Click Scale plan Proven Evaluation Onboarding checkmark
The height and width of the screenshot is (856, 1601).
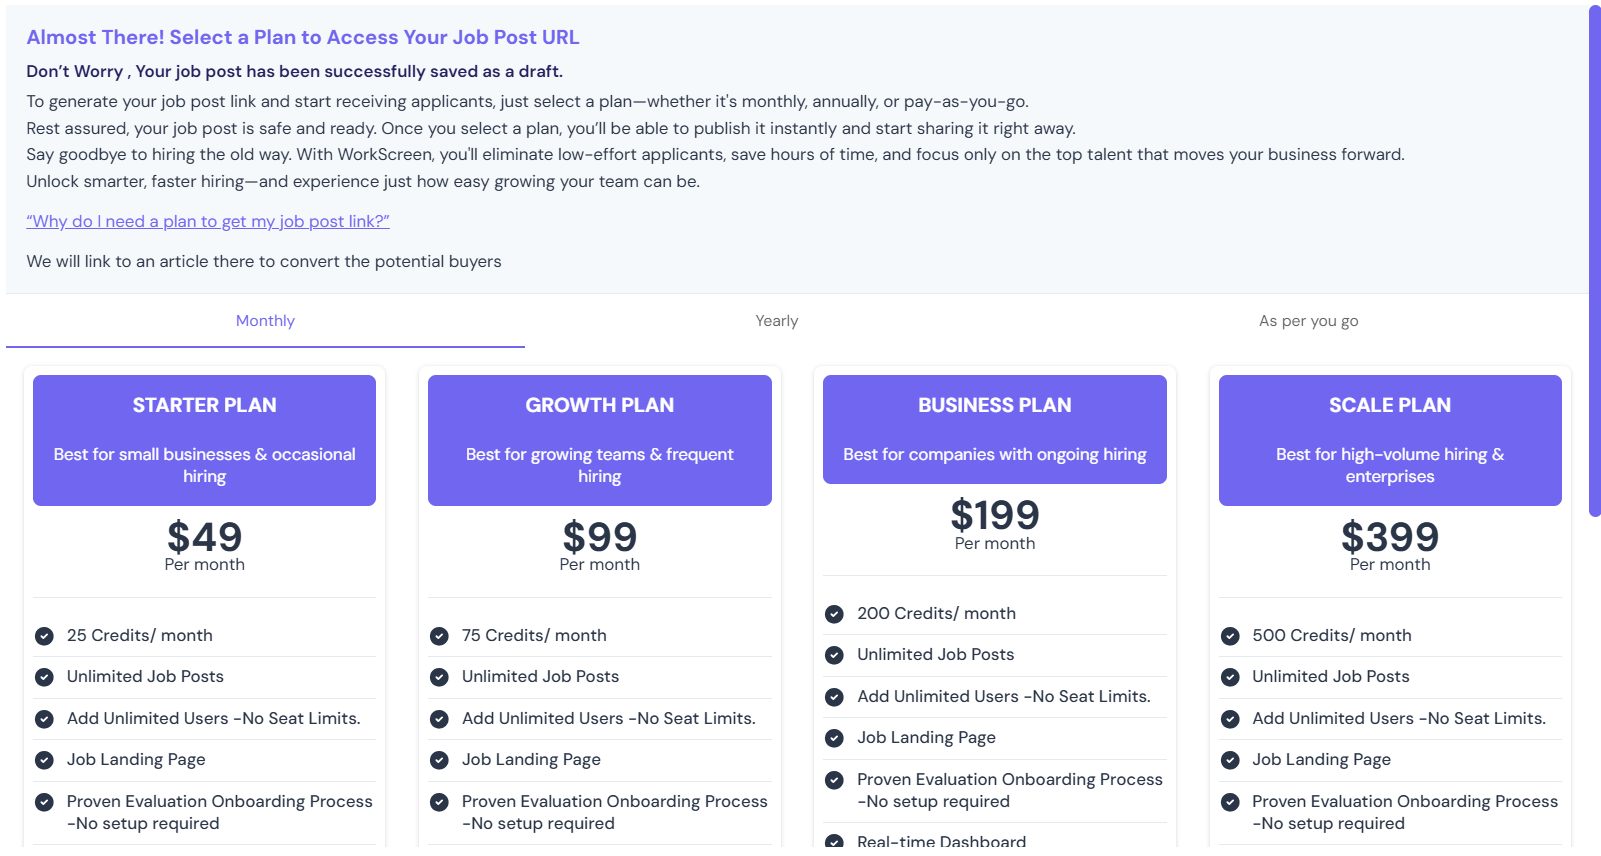[1230, 802]
